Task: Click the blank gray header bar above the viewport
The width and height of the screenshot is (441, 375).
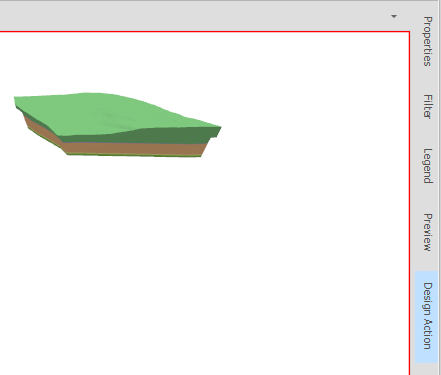Action: 193,16
